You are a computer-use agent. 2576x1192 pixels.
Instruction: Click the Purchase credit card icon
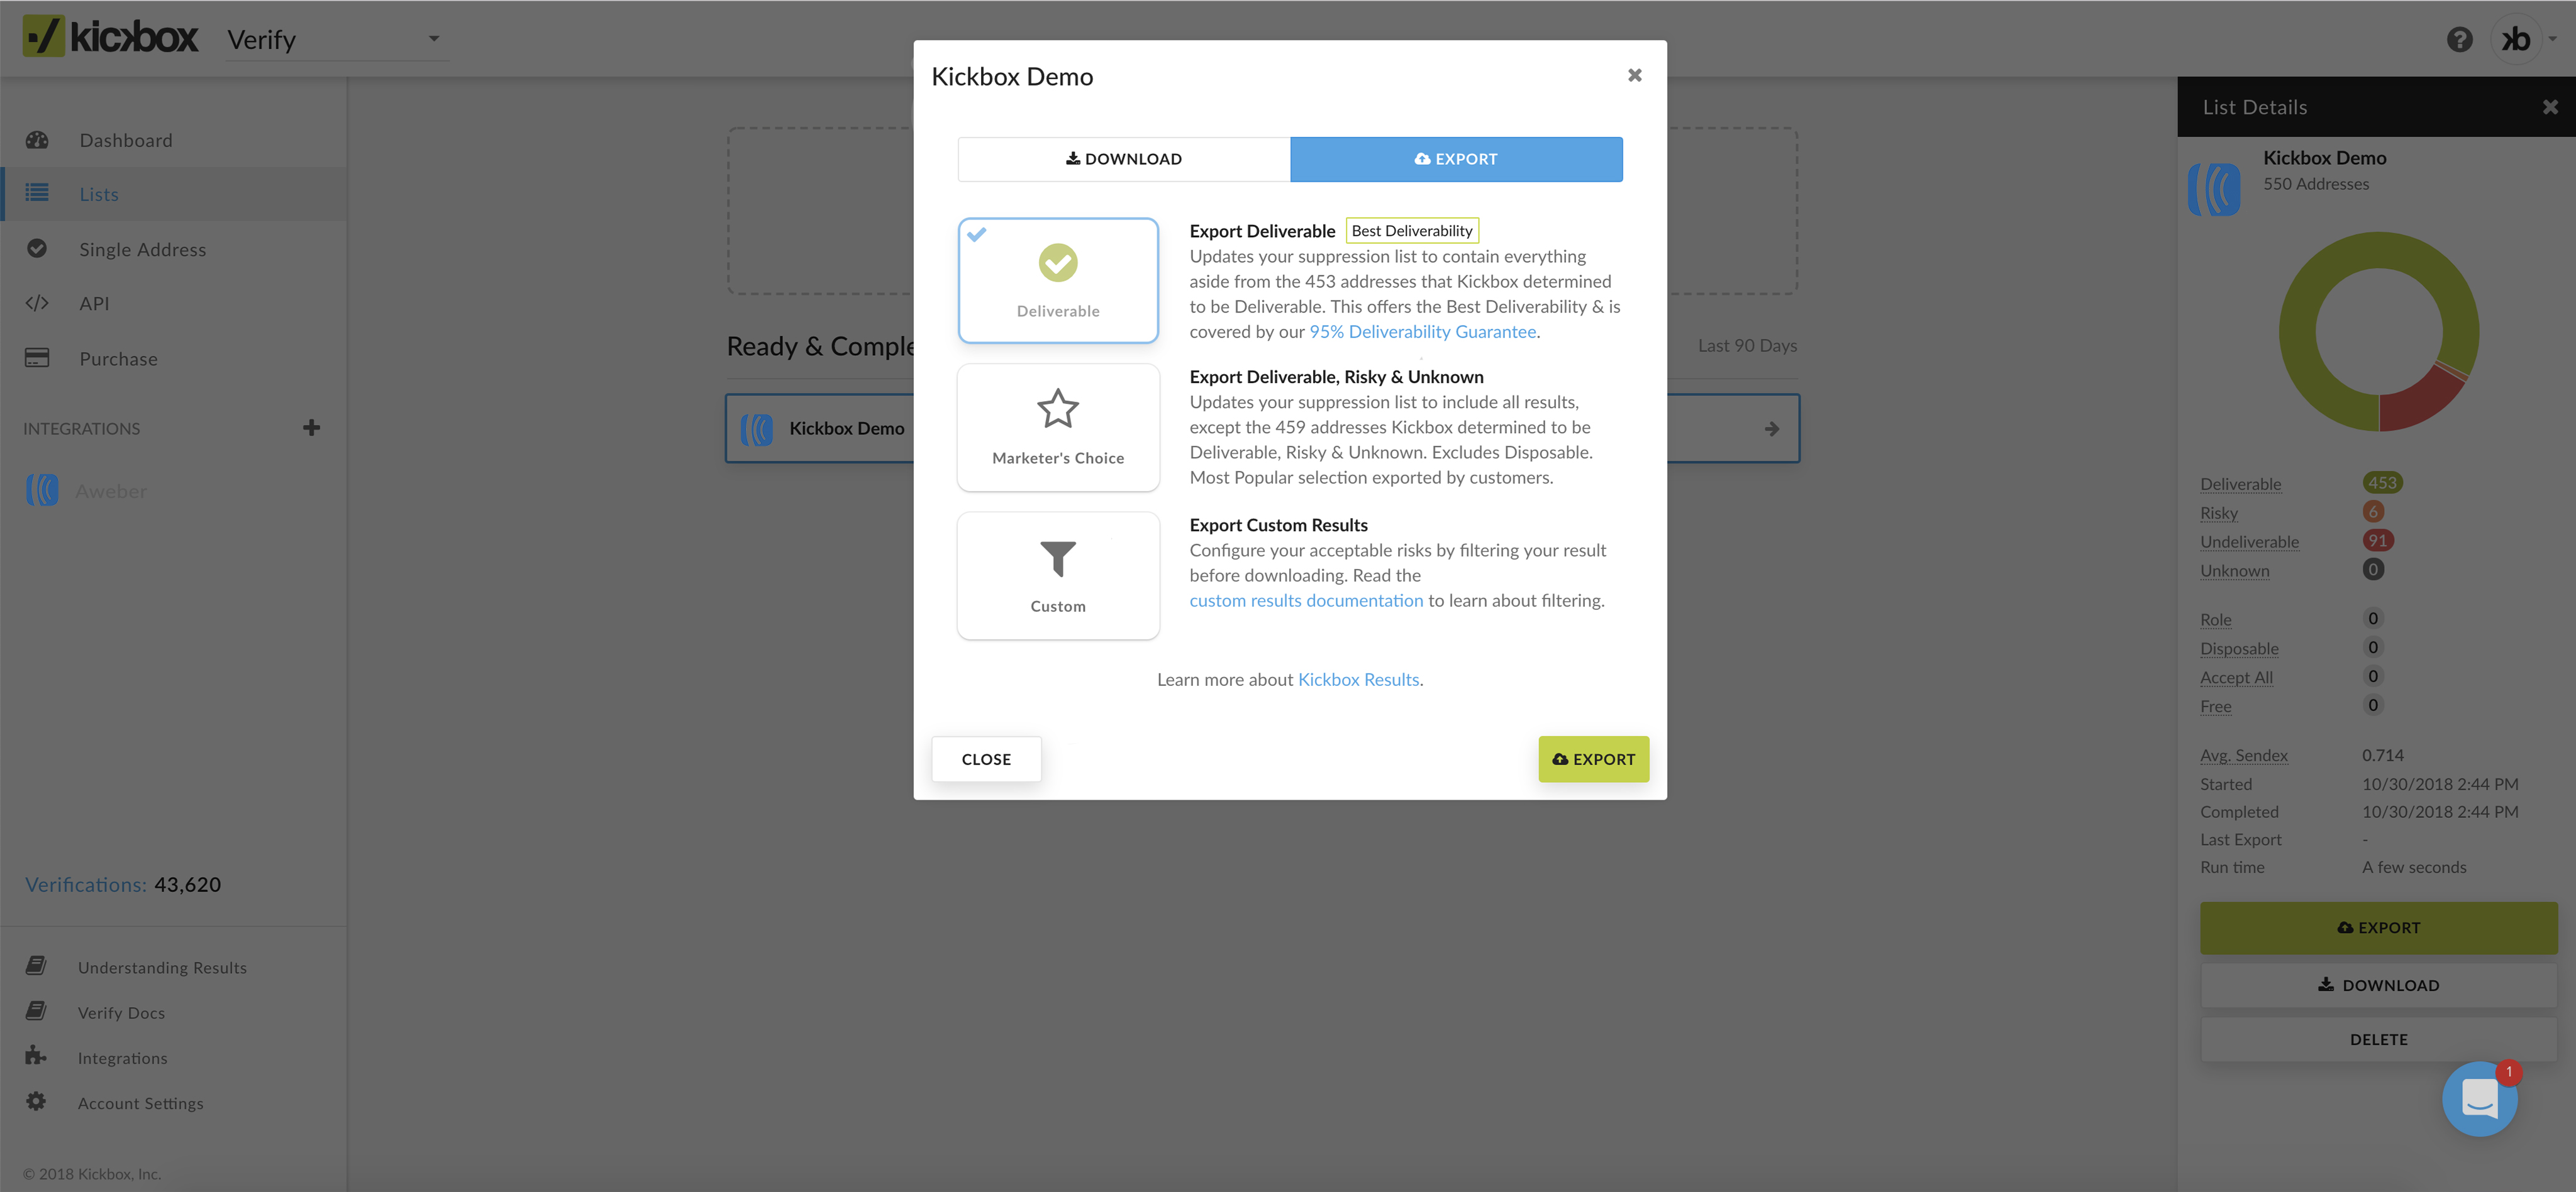pyautogui.click(x=37, y=358)
